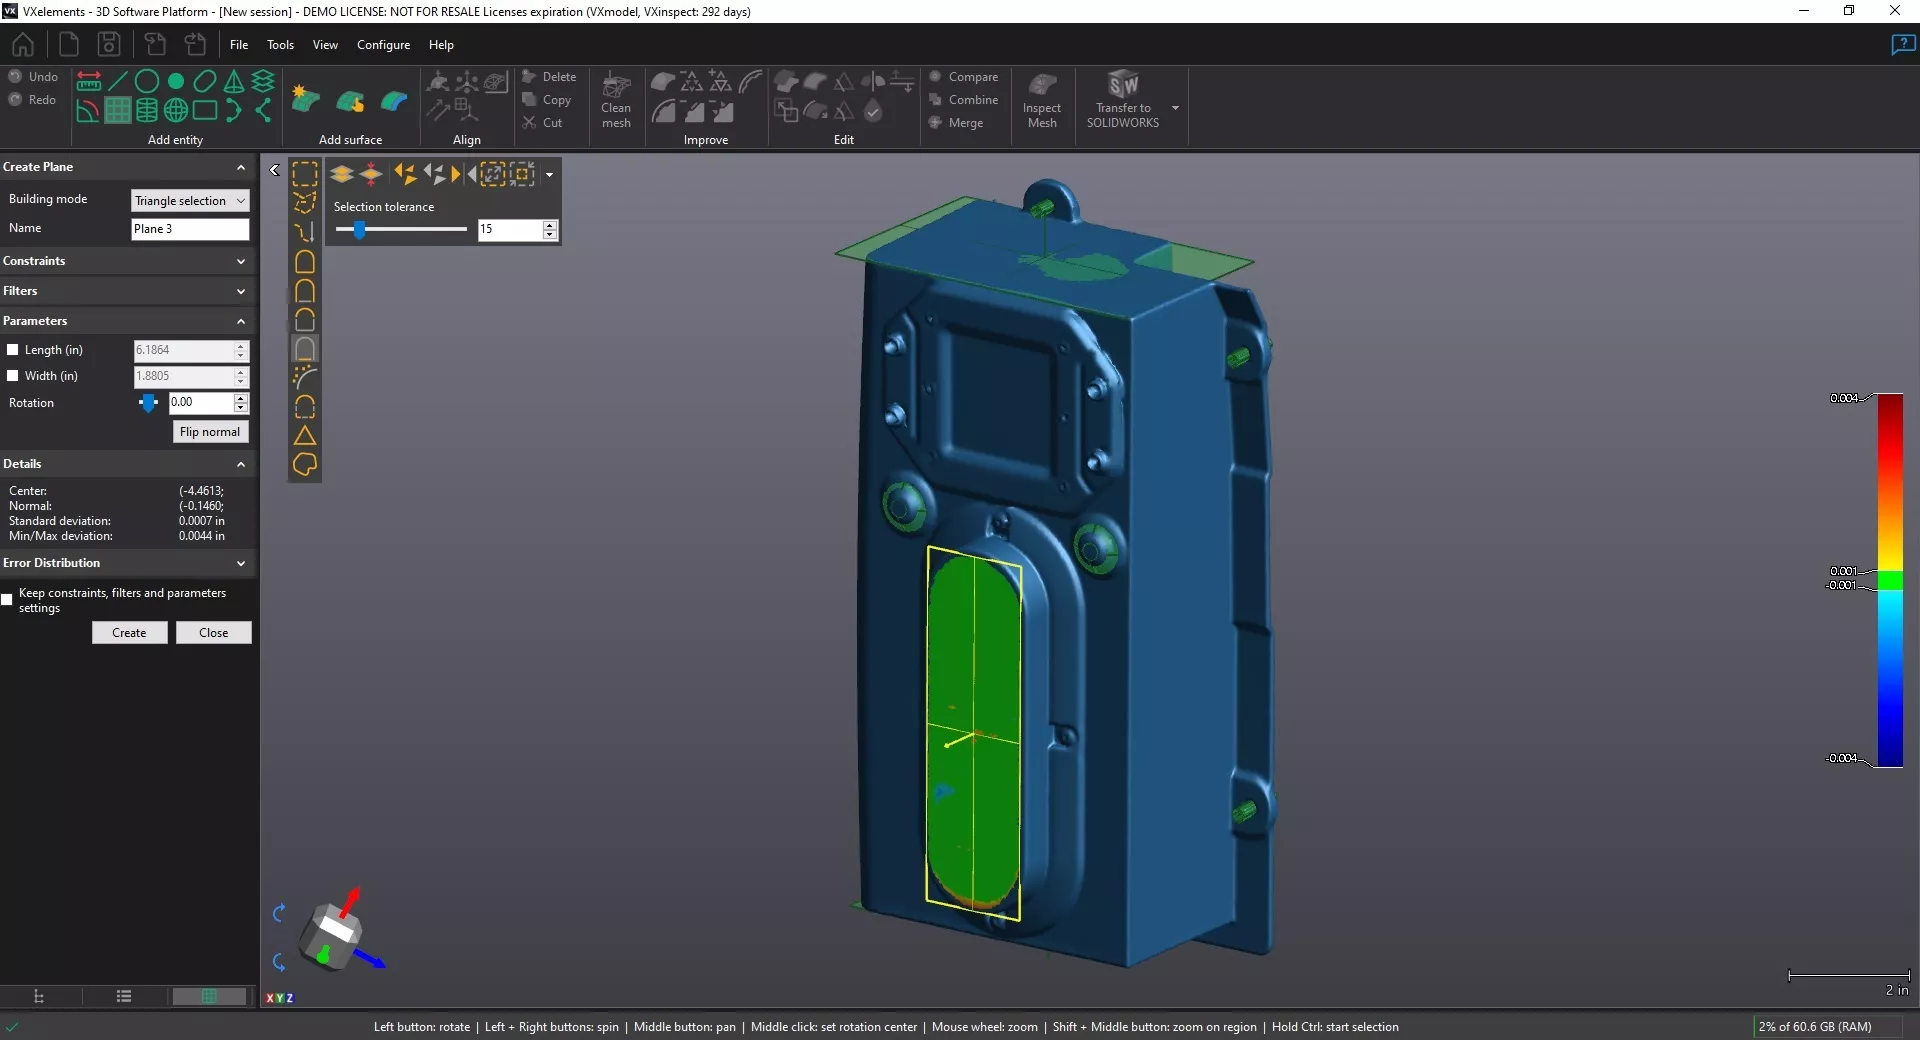Open the Configure menu
Image resolution: width=1920 pixels, height=1040 pixels.
[x=383, y=45]
